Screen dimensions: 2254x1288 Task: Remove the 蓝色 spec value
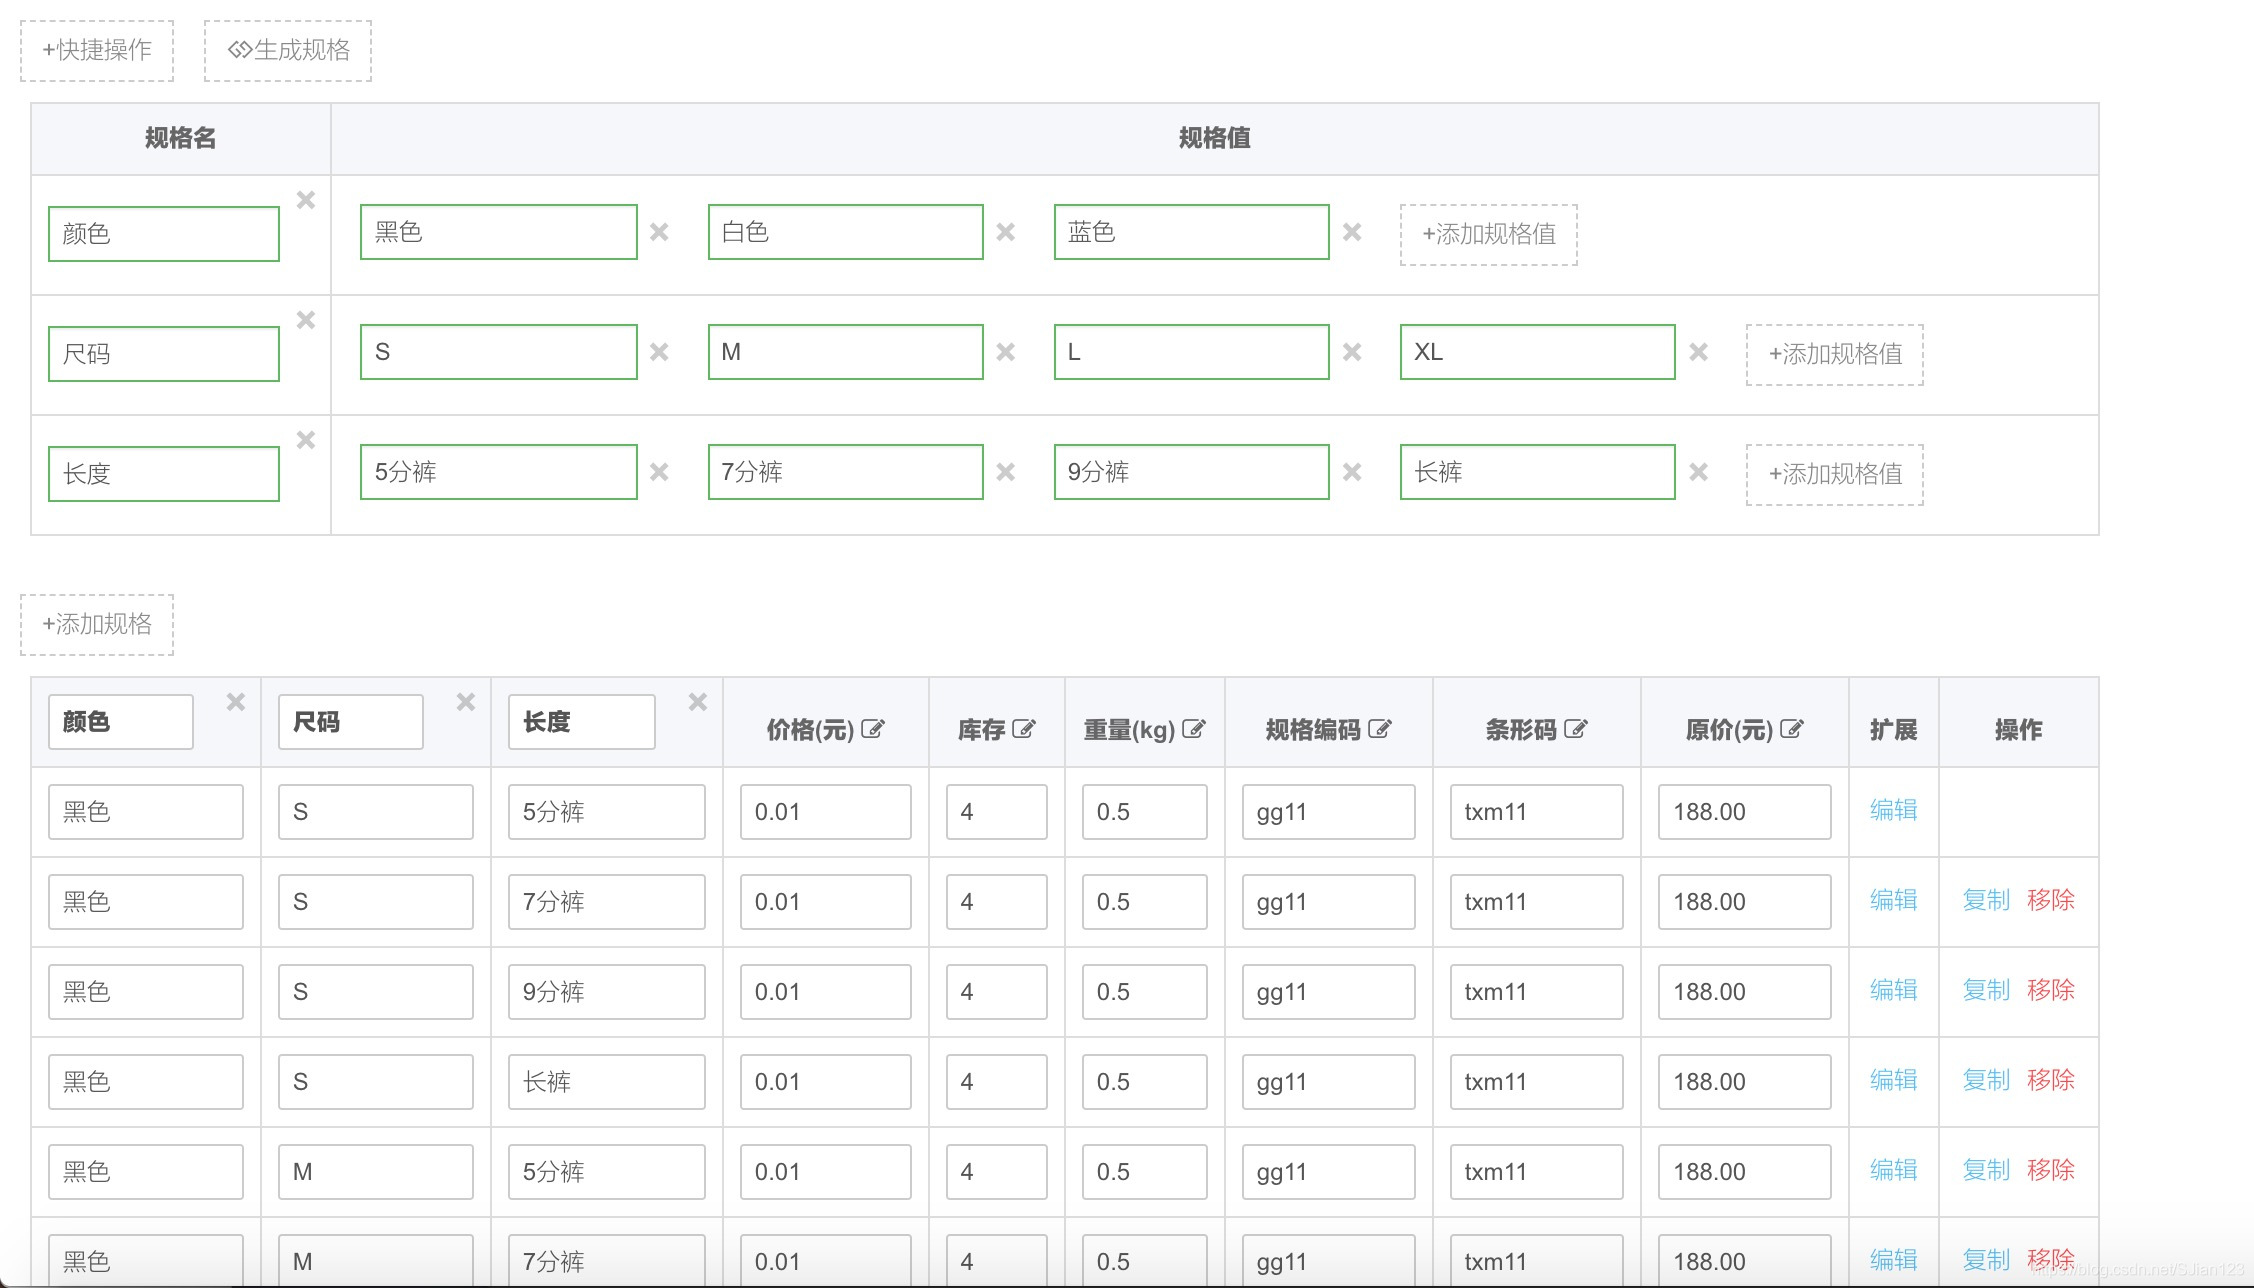click(x=1352, y=232)
